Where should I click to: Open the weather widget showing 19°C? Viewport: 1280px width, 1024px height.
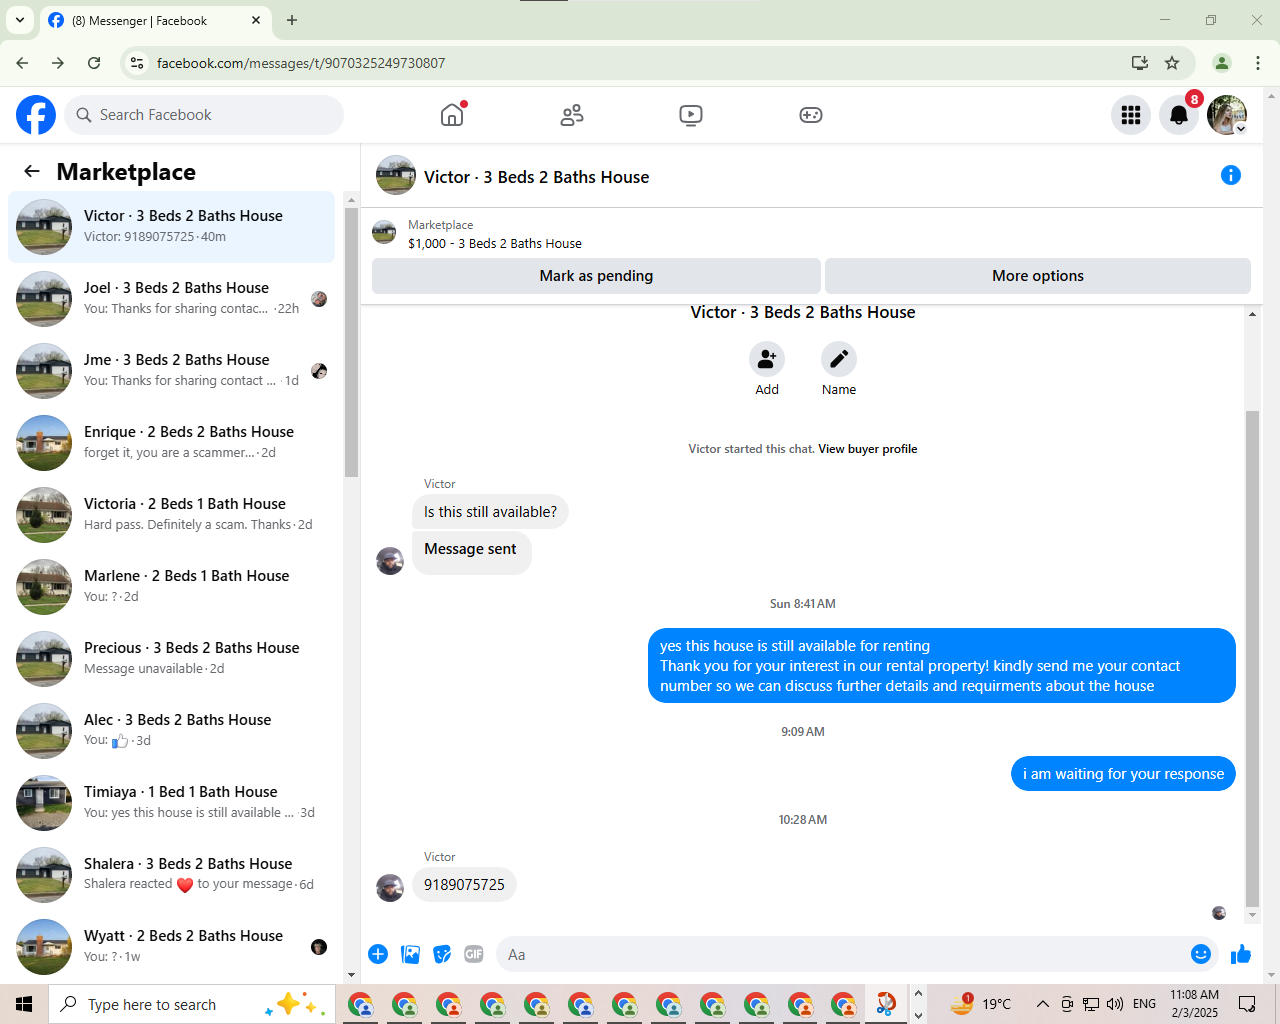[980, 1004]
